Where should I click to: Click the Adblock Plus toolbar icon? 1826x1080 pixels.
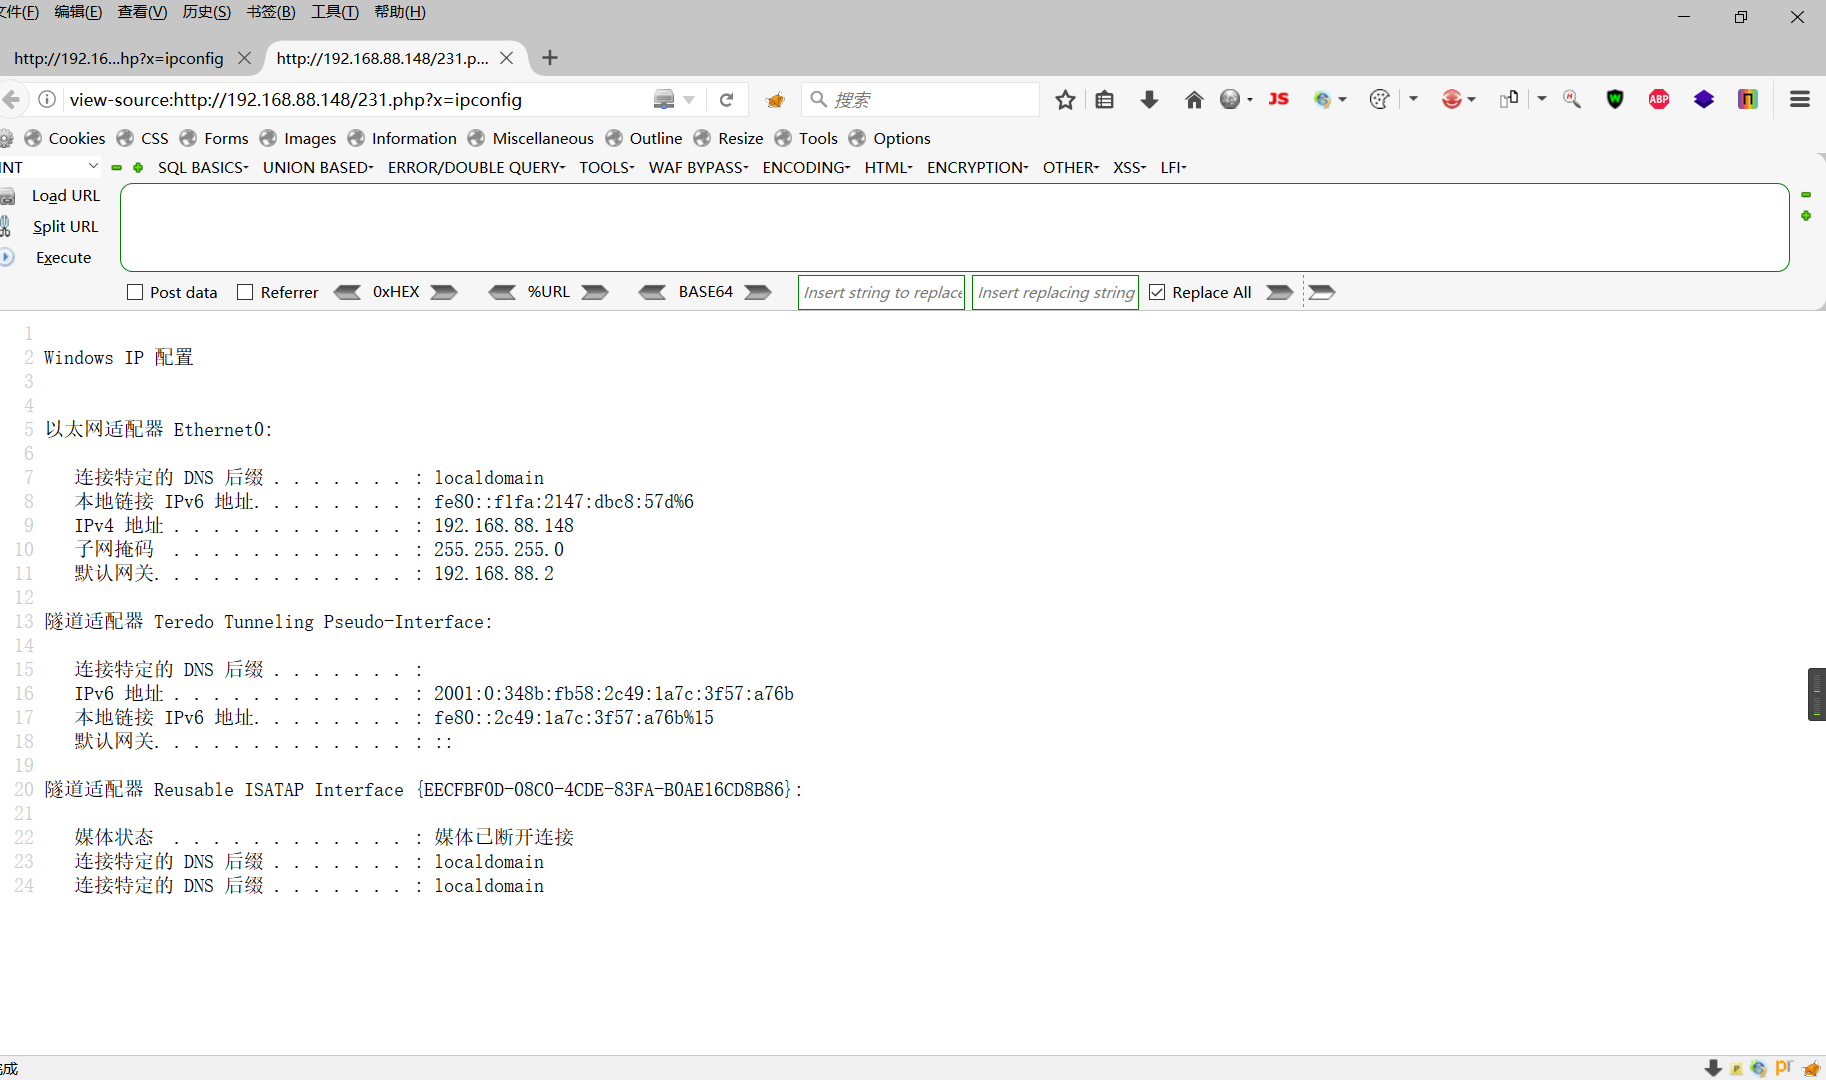pos(1659,99)
